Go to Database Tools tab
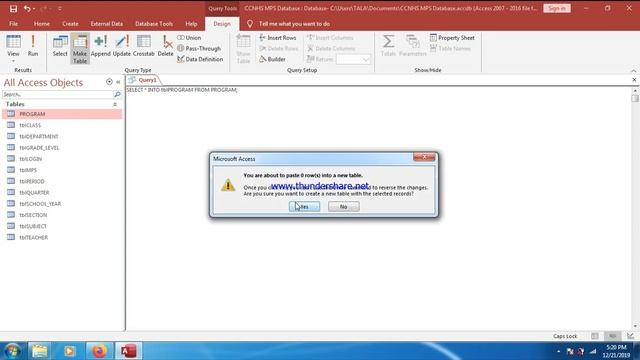The width and height of the screenshot is (640, 360). (x=154, y=24)
